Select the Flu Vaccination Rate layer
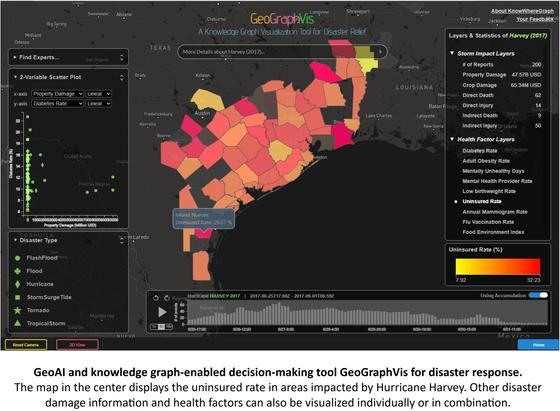 488,222
